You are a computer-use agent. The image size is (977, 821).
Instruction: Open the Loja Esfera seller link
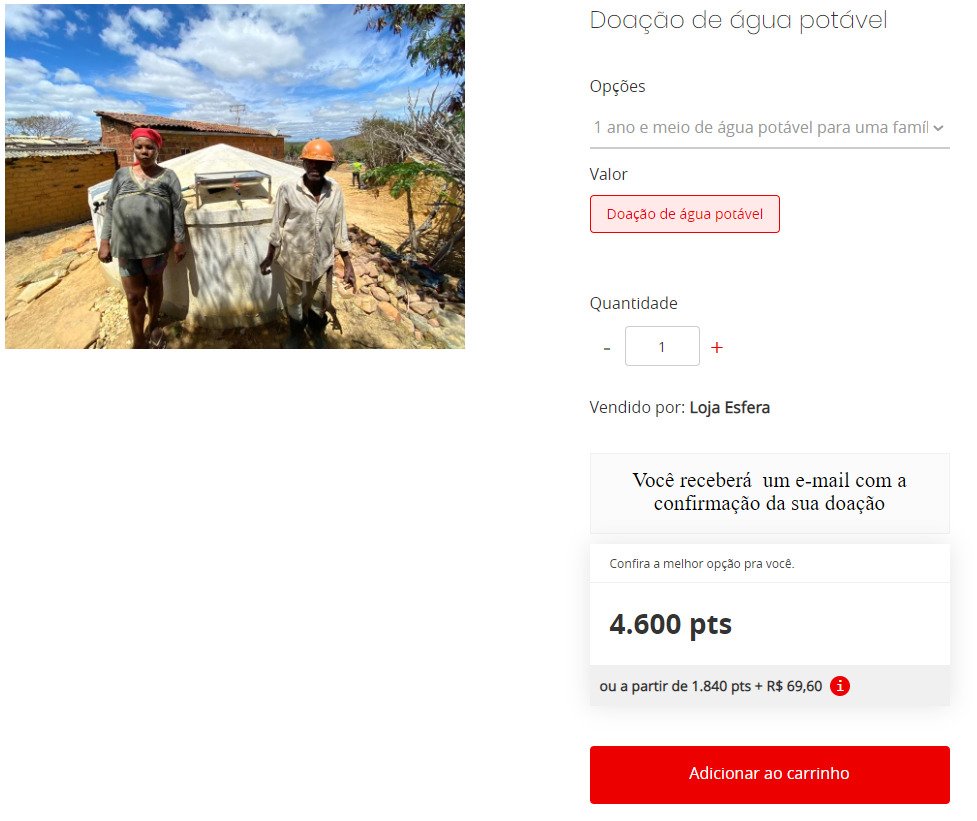point(729,407)
